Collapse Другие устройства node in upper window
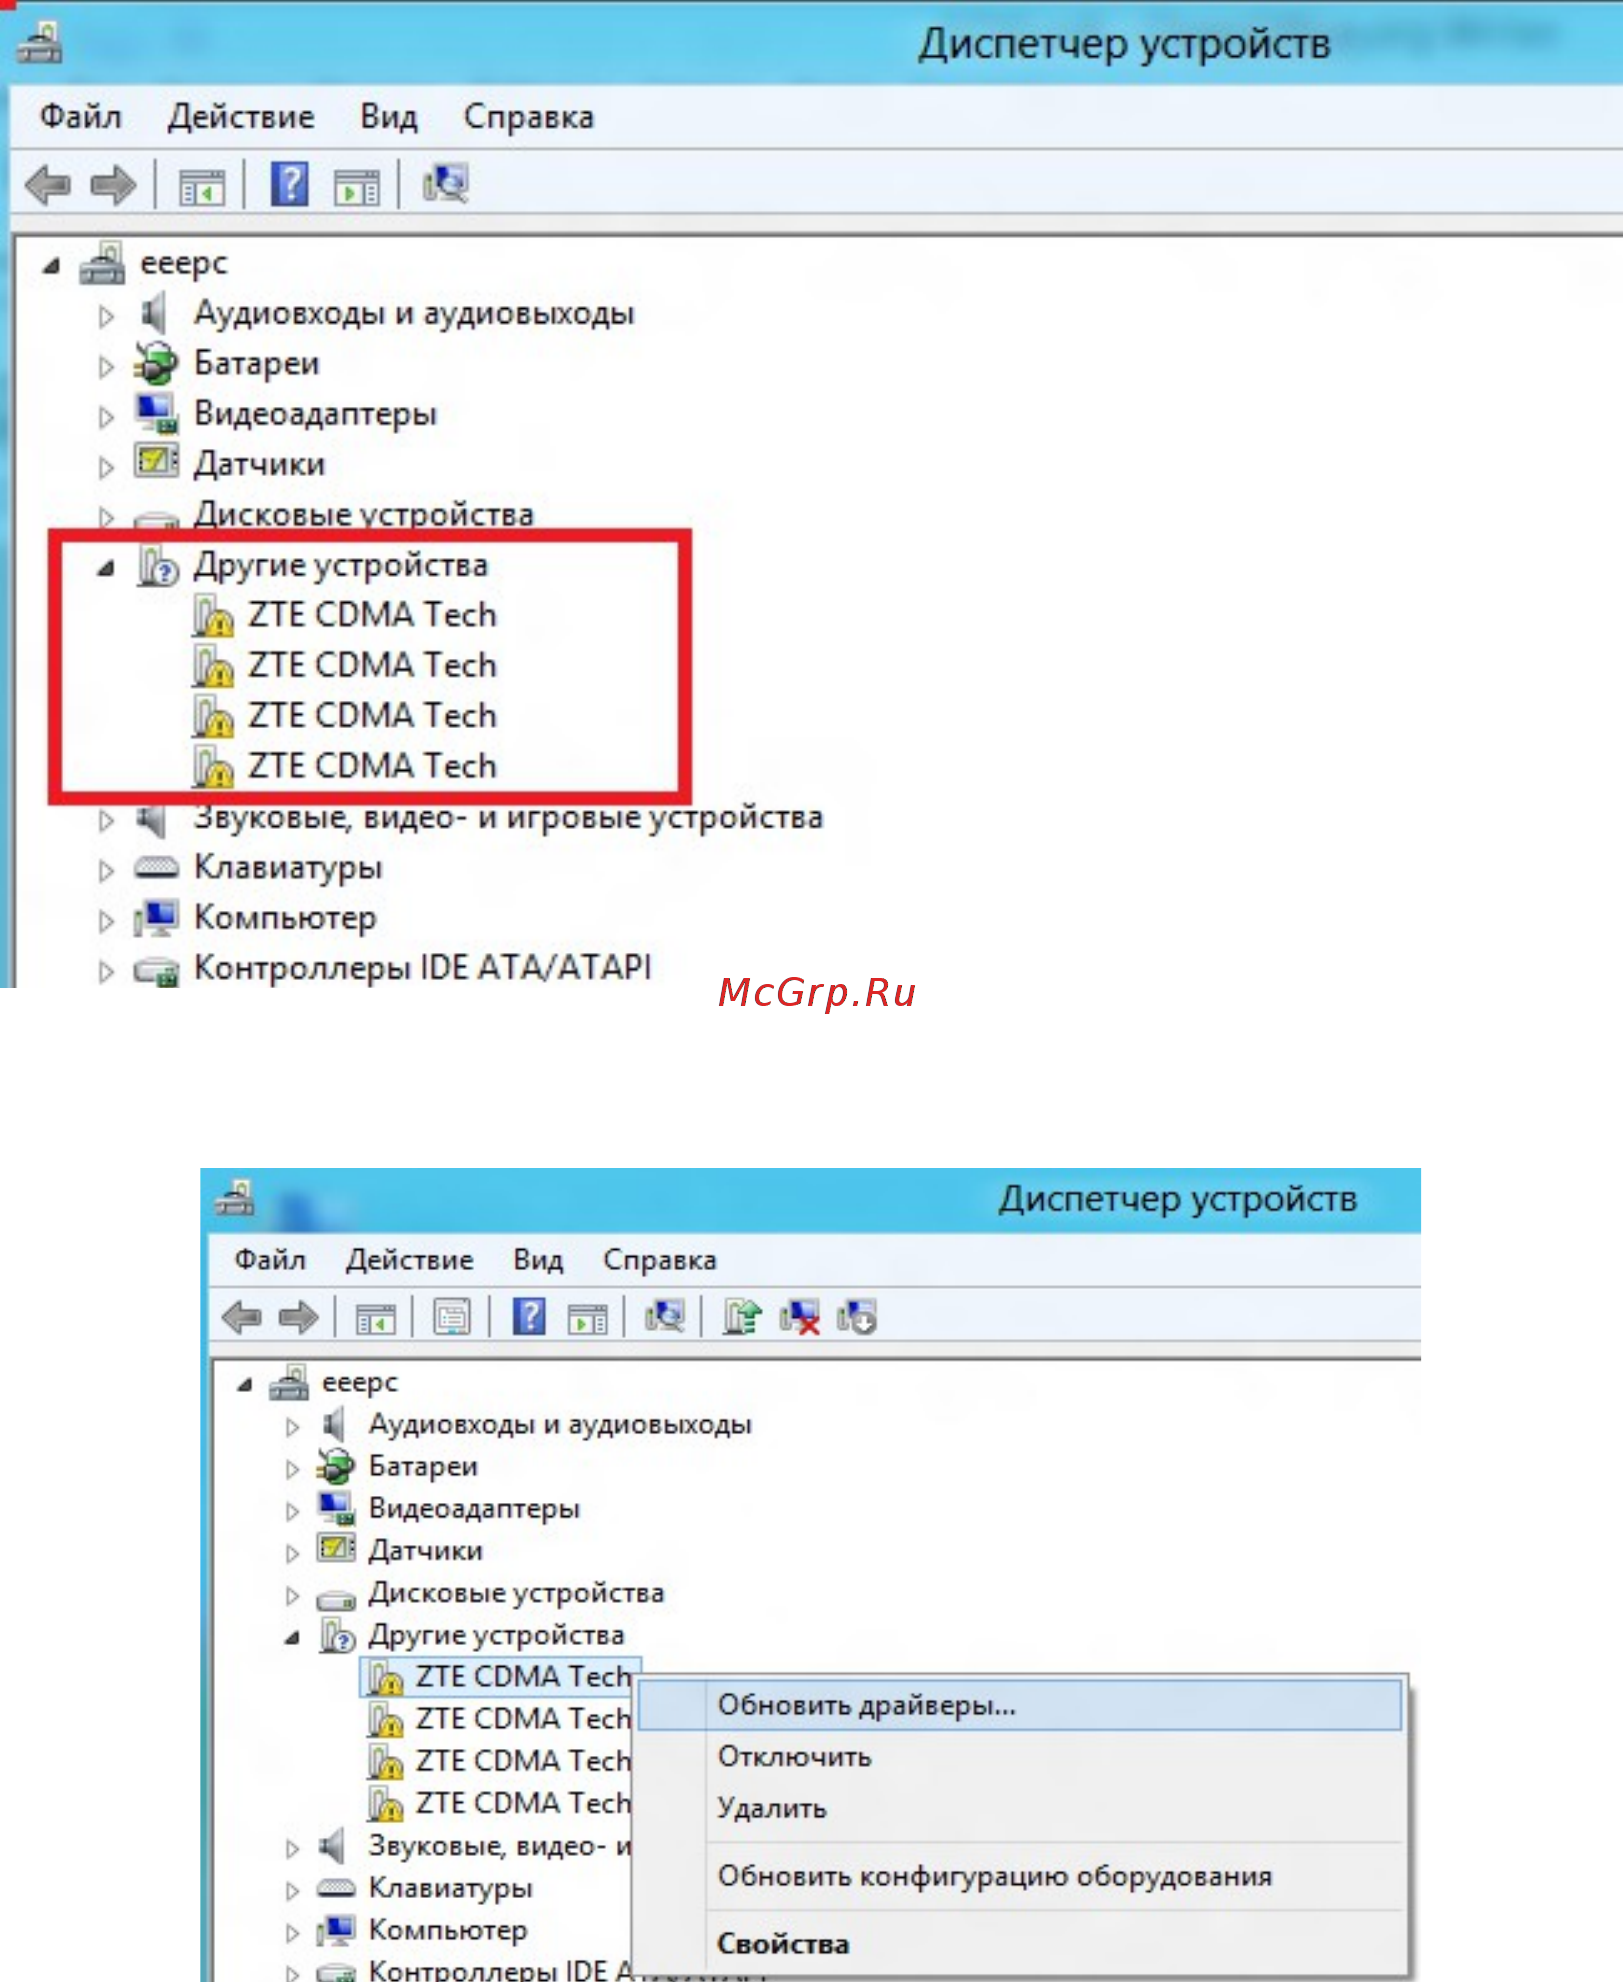 (106, 569)
